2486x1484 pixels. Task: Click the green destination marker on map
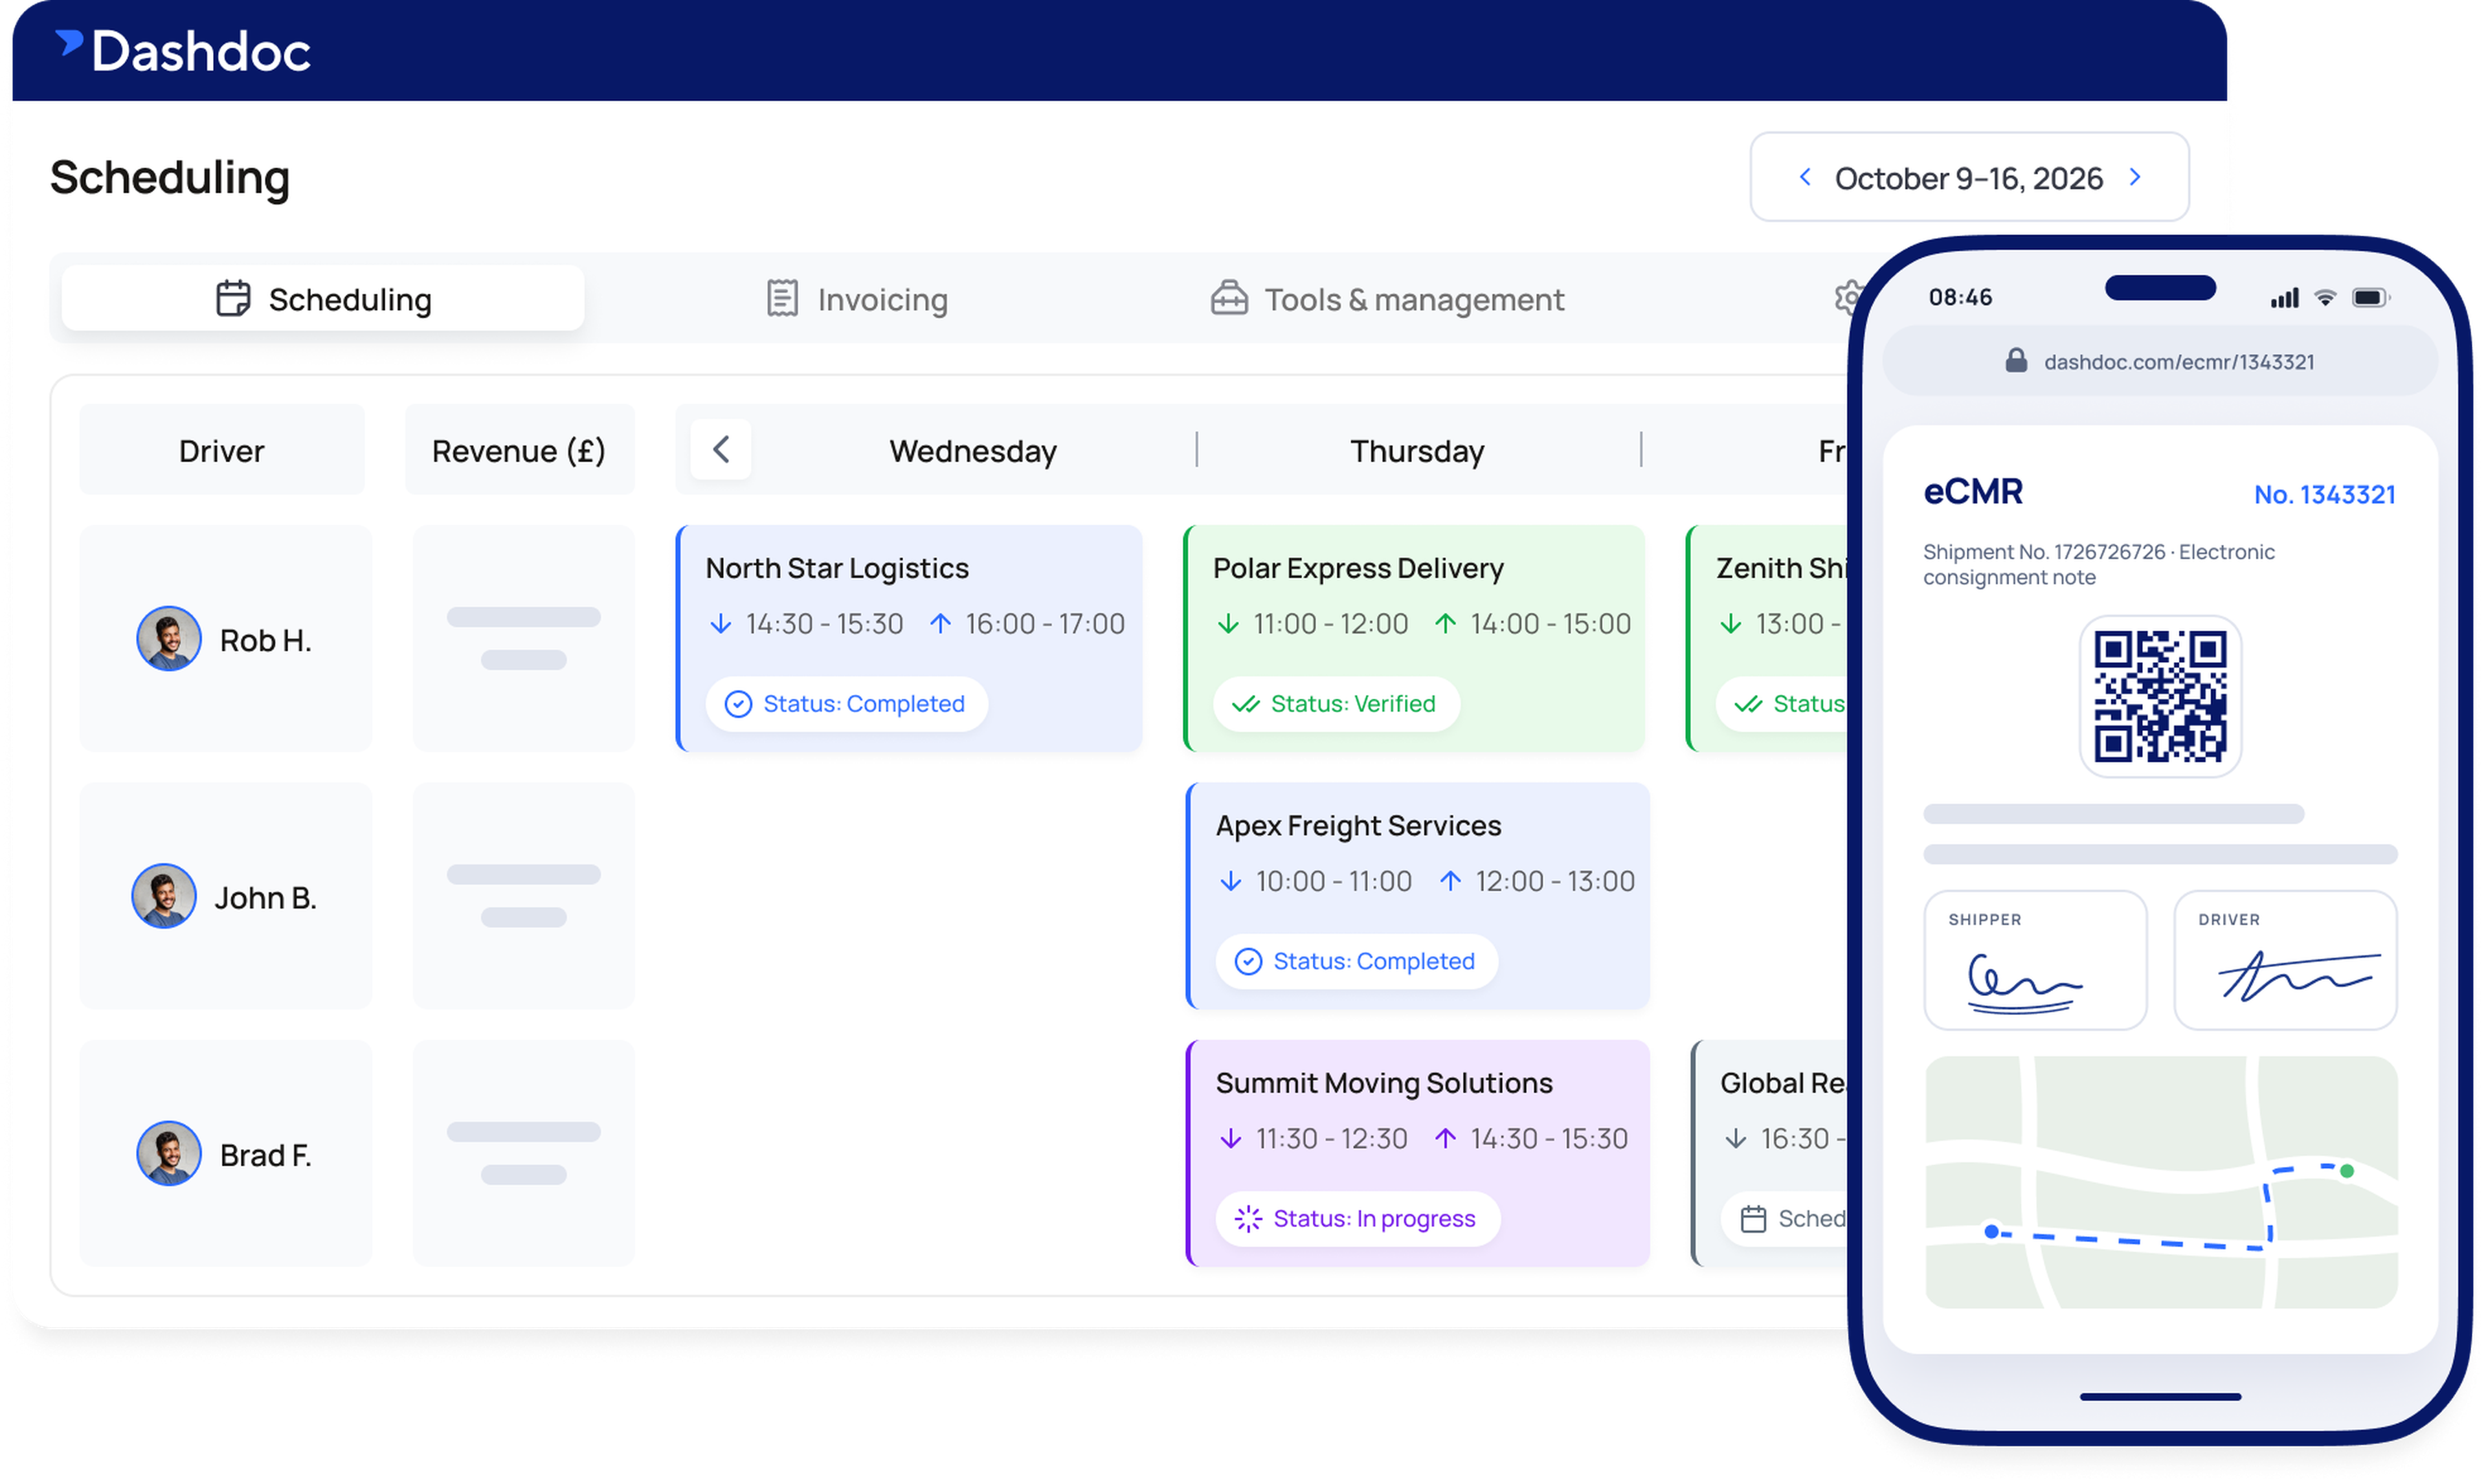click(x=2347, y=1172)
